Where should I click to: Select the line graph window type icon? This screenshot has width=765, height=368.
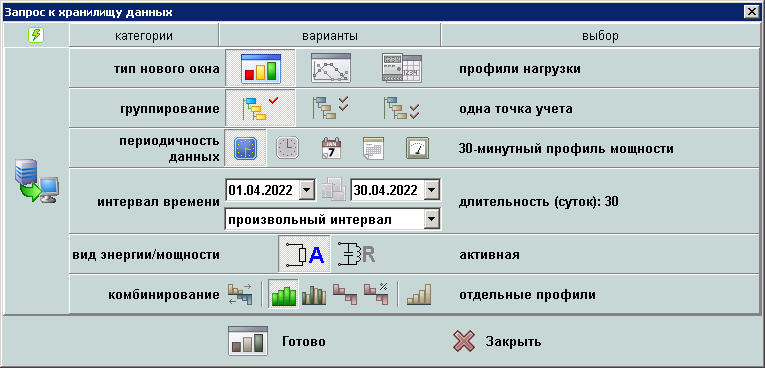pos(331,68)
